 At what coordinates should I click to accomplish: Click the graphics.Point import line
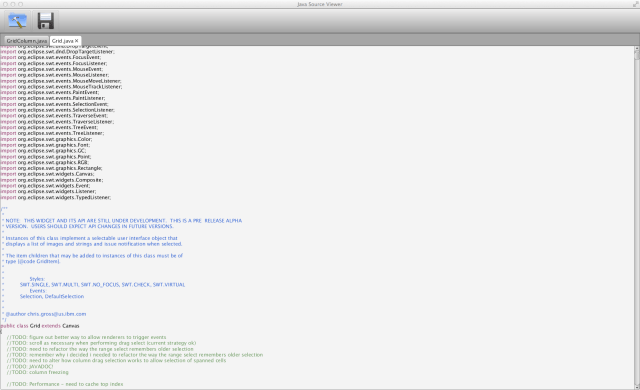click(x=46, y=157)
